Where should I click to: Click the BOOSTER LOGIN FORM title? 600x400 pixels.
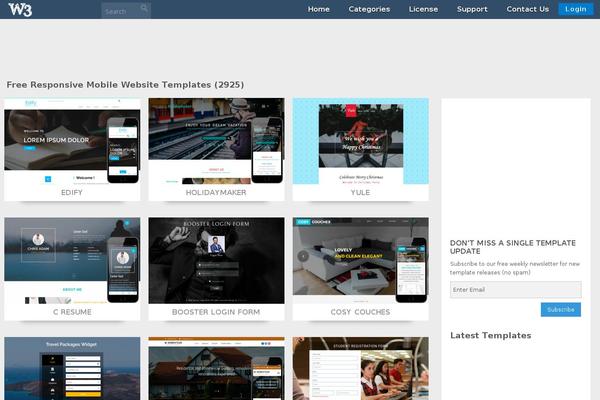pyautogui.click(x=216, y=312)
